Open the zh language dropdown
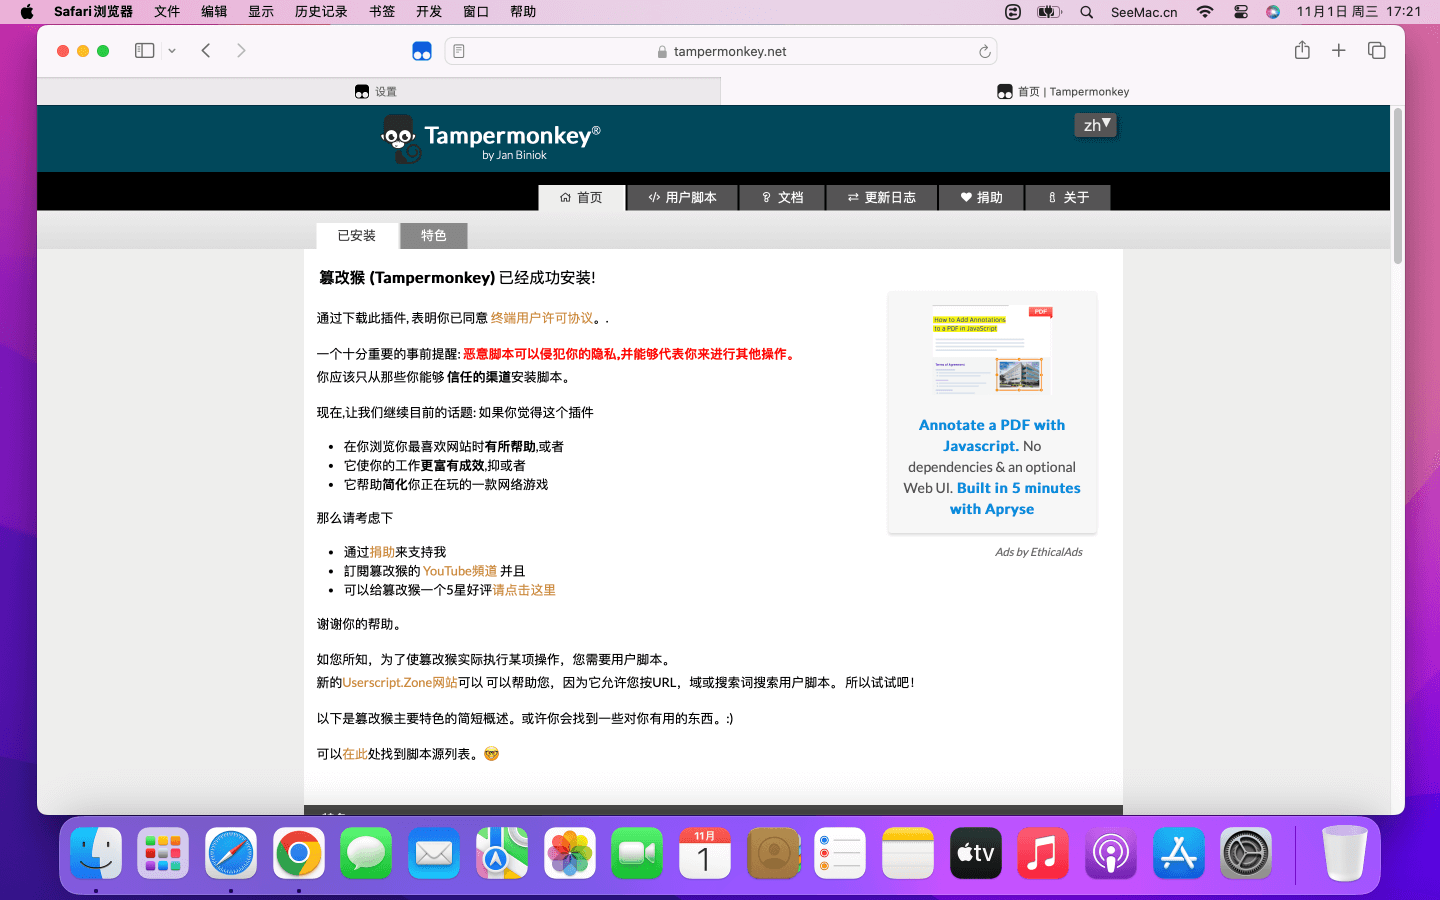 (x=1096, y=125)
